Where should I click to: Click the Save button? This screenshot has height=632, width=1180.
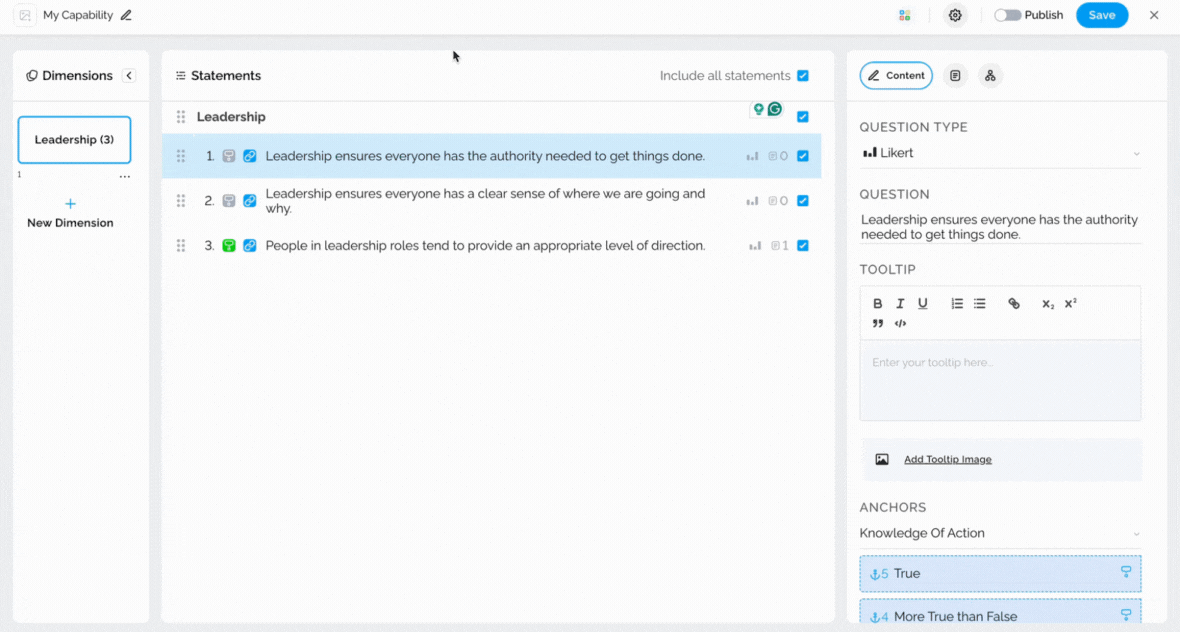1102,15
